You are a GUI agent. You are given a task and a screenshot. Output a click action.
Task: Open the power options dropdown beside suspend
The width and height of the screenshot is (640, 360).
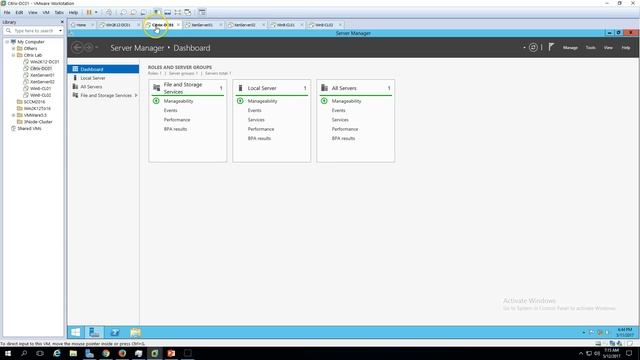point(96,12)
